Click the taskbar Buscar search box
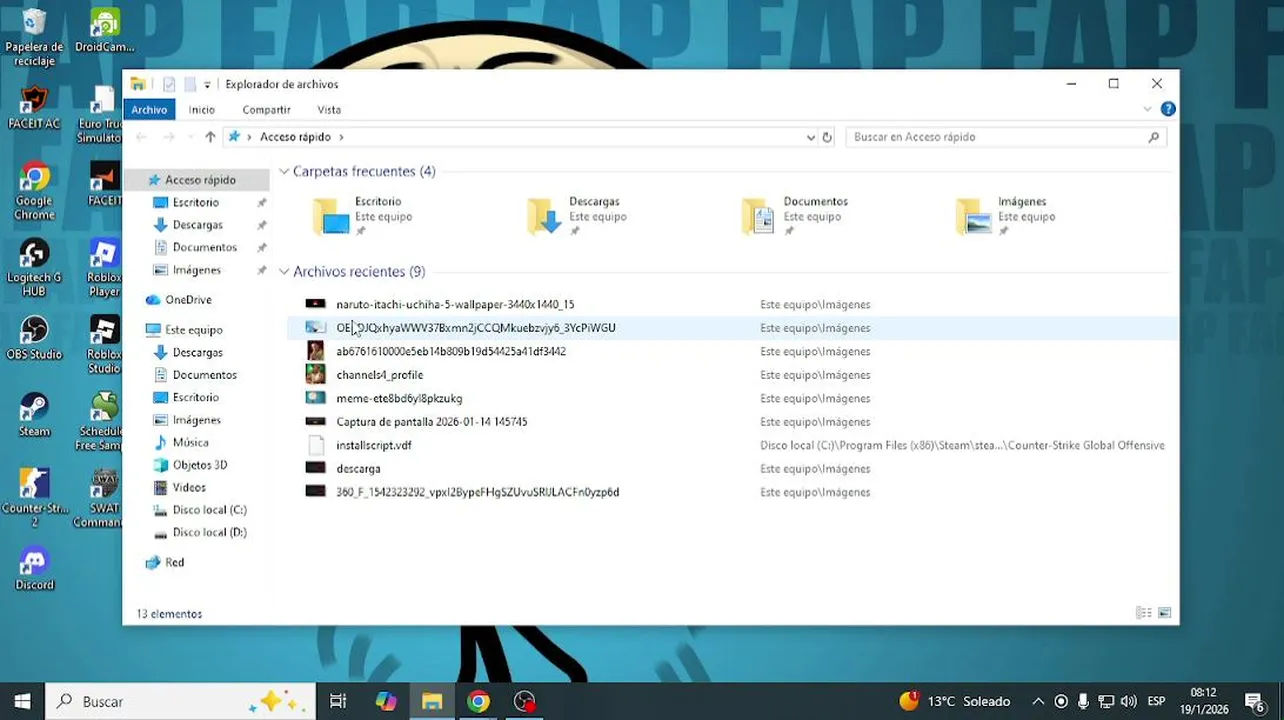Image resolution: width=1284 pixels, height=720 pixels. (182, 701)
